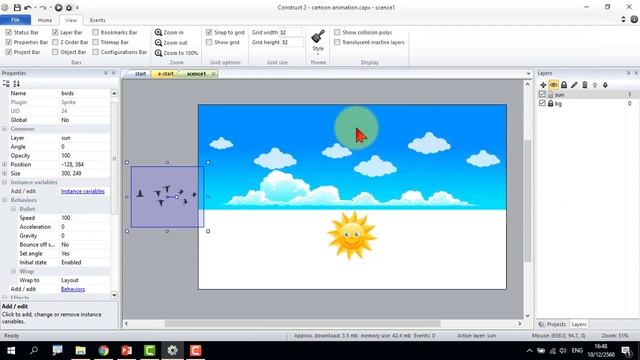The image size is (640, 360).
Task: Click the Undo arrow icon
Action: [x=27, y=7]
